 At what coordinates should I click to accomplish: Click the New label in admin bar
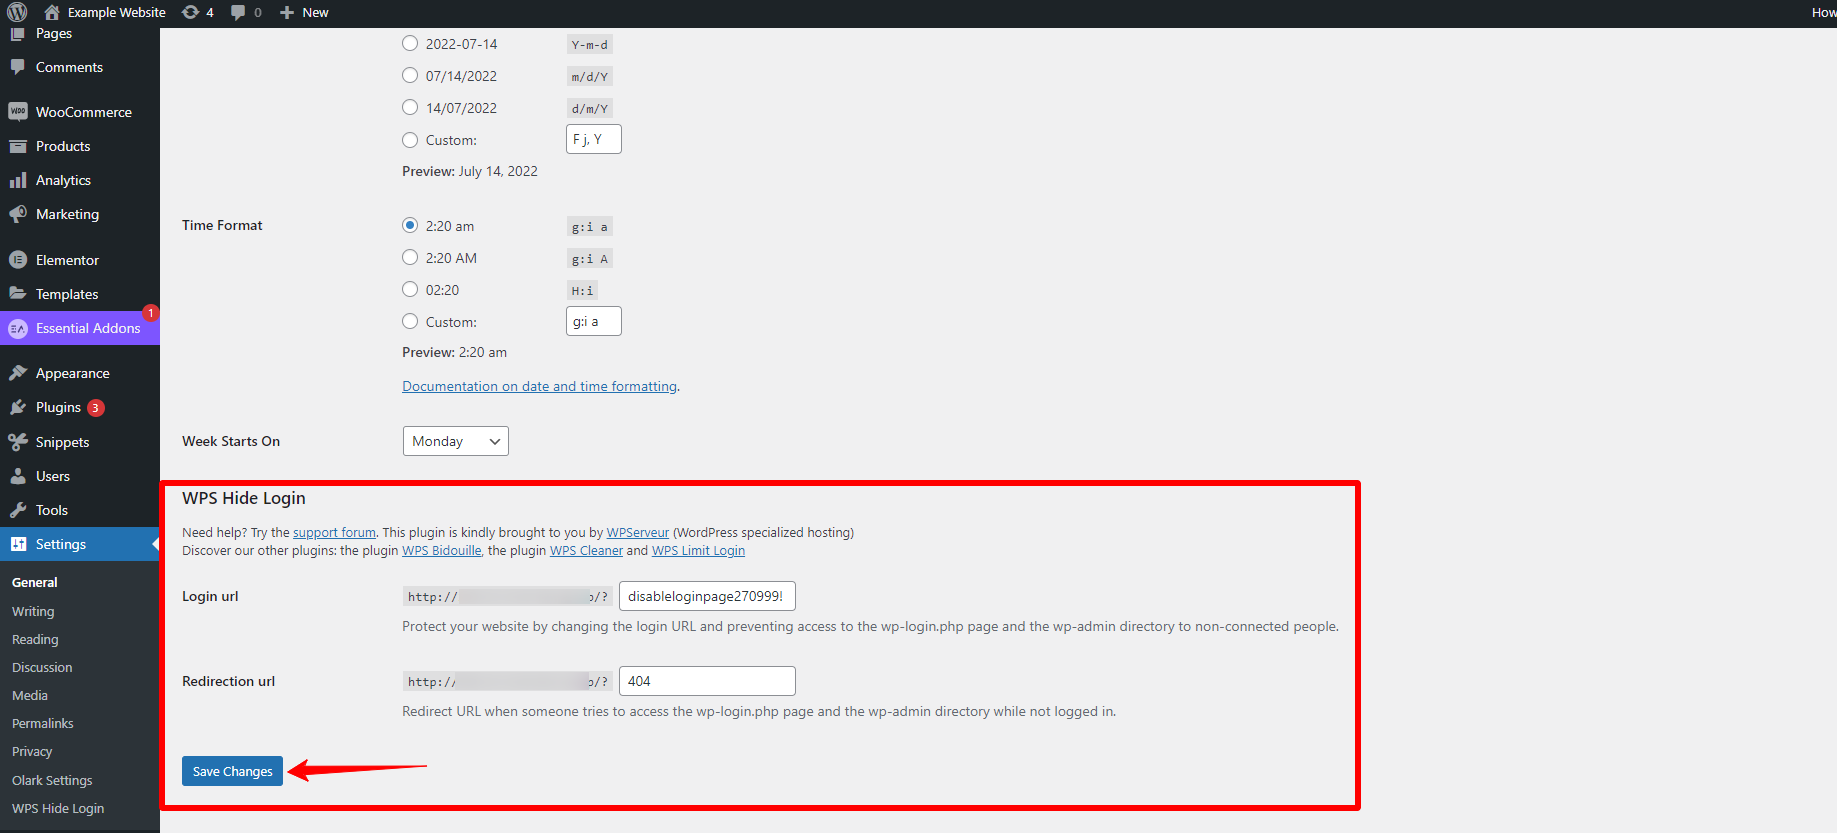pos(315,12)
